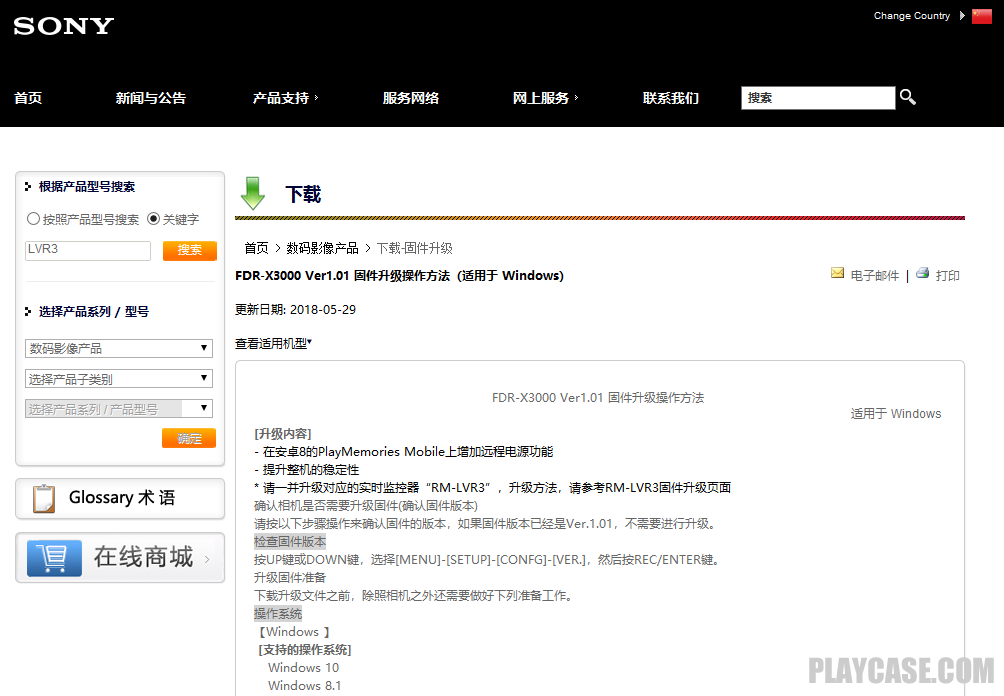
Task: Open the 首页 nav menu item
Action: [28, 98]
